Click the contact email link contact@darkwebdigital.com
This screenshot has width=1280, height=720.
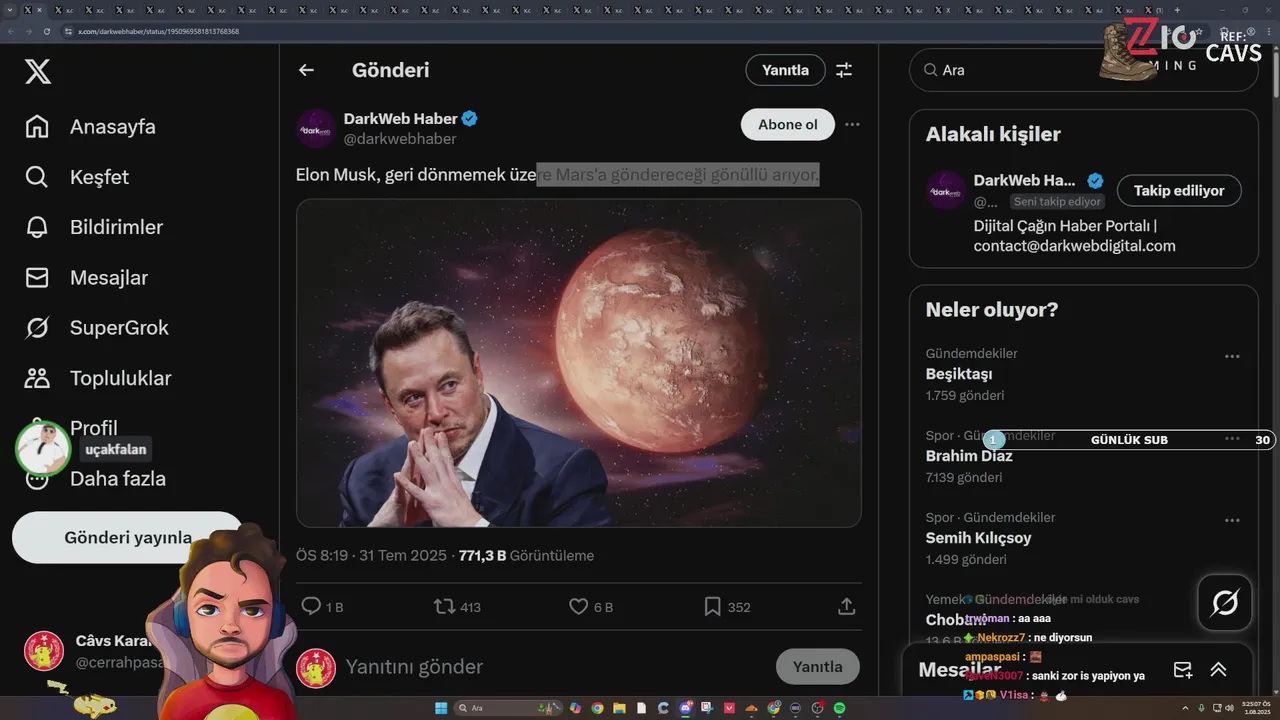click(x=1074, y=246)
